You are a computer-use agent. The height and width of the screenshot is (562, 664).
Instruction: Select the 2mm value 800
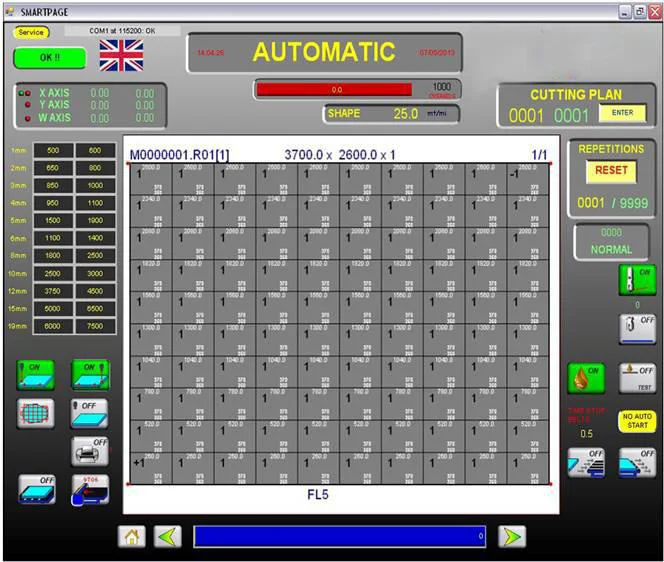95,168
